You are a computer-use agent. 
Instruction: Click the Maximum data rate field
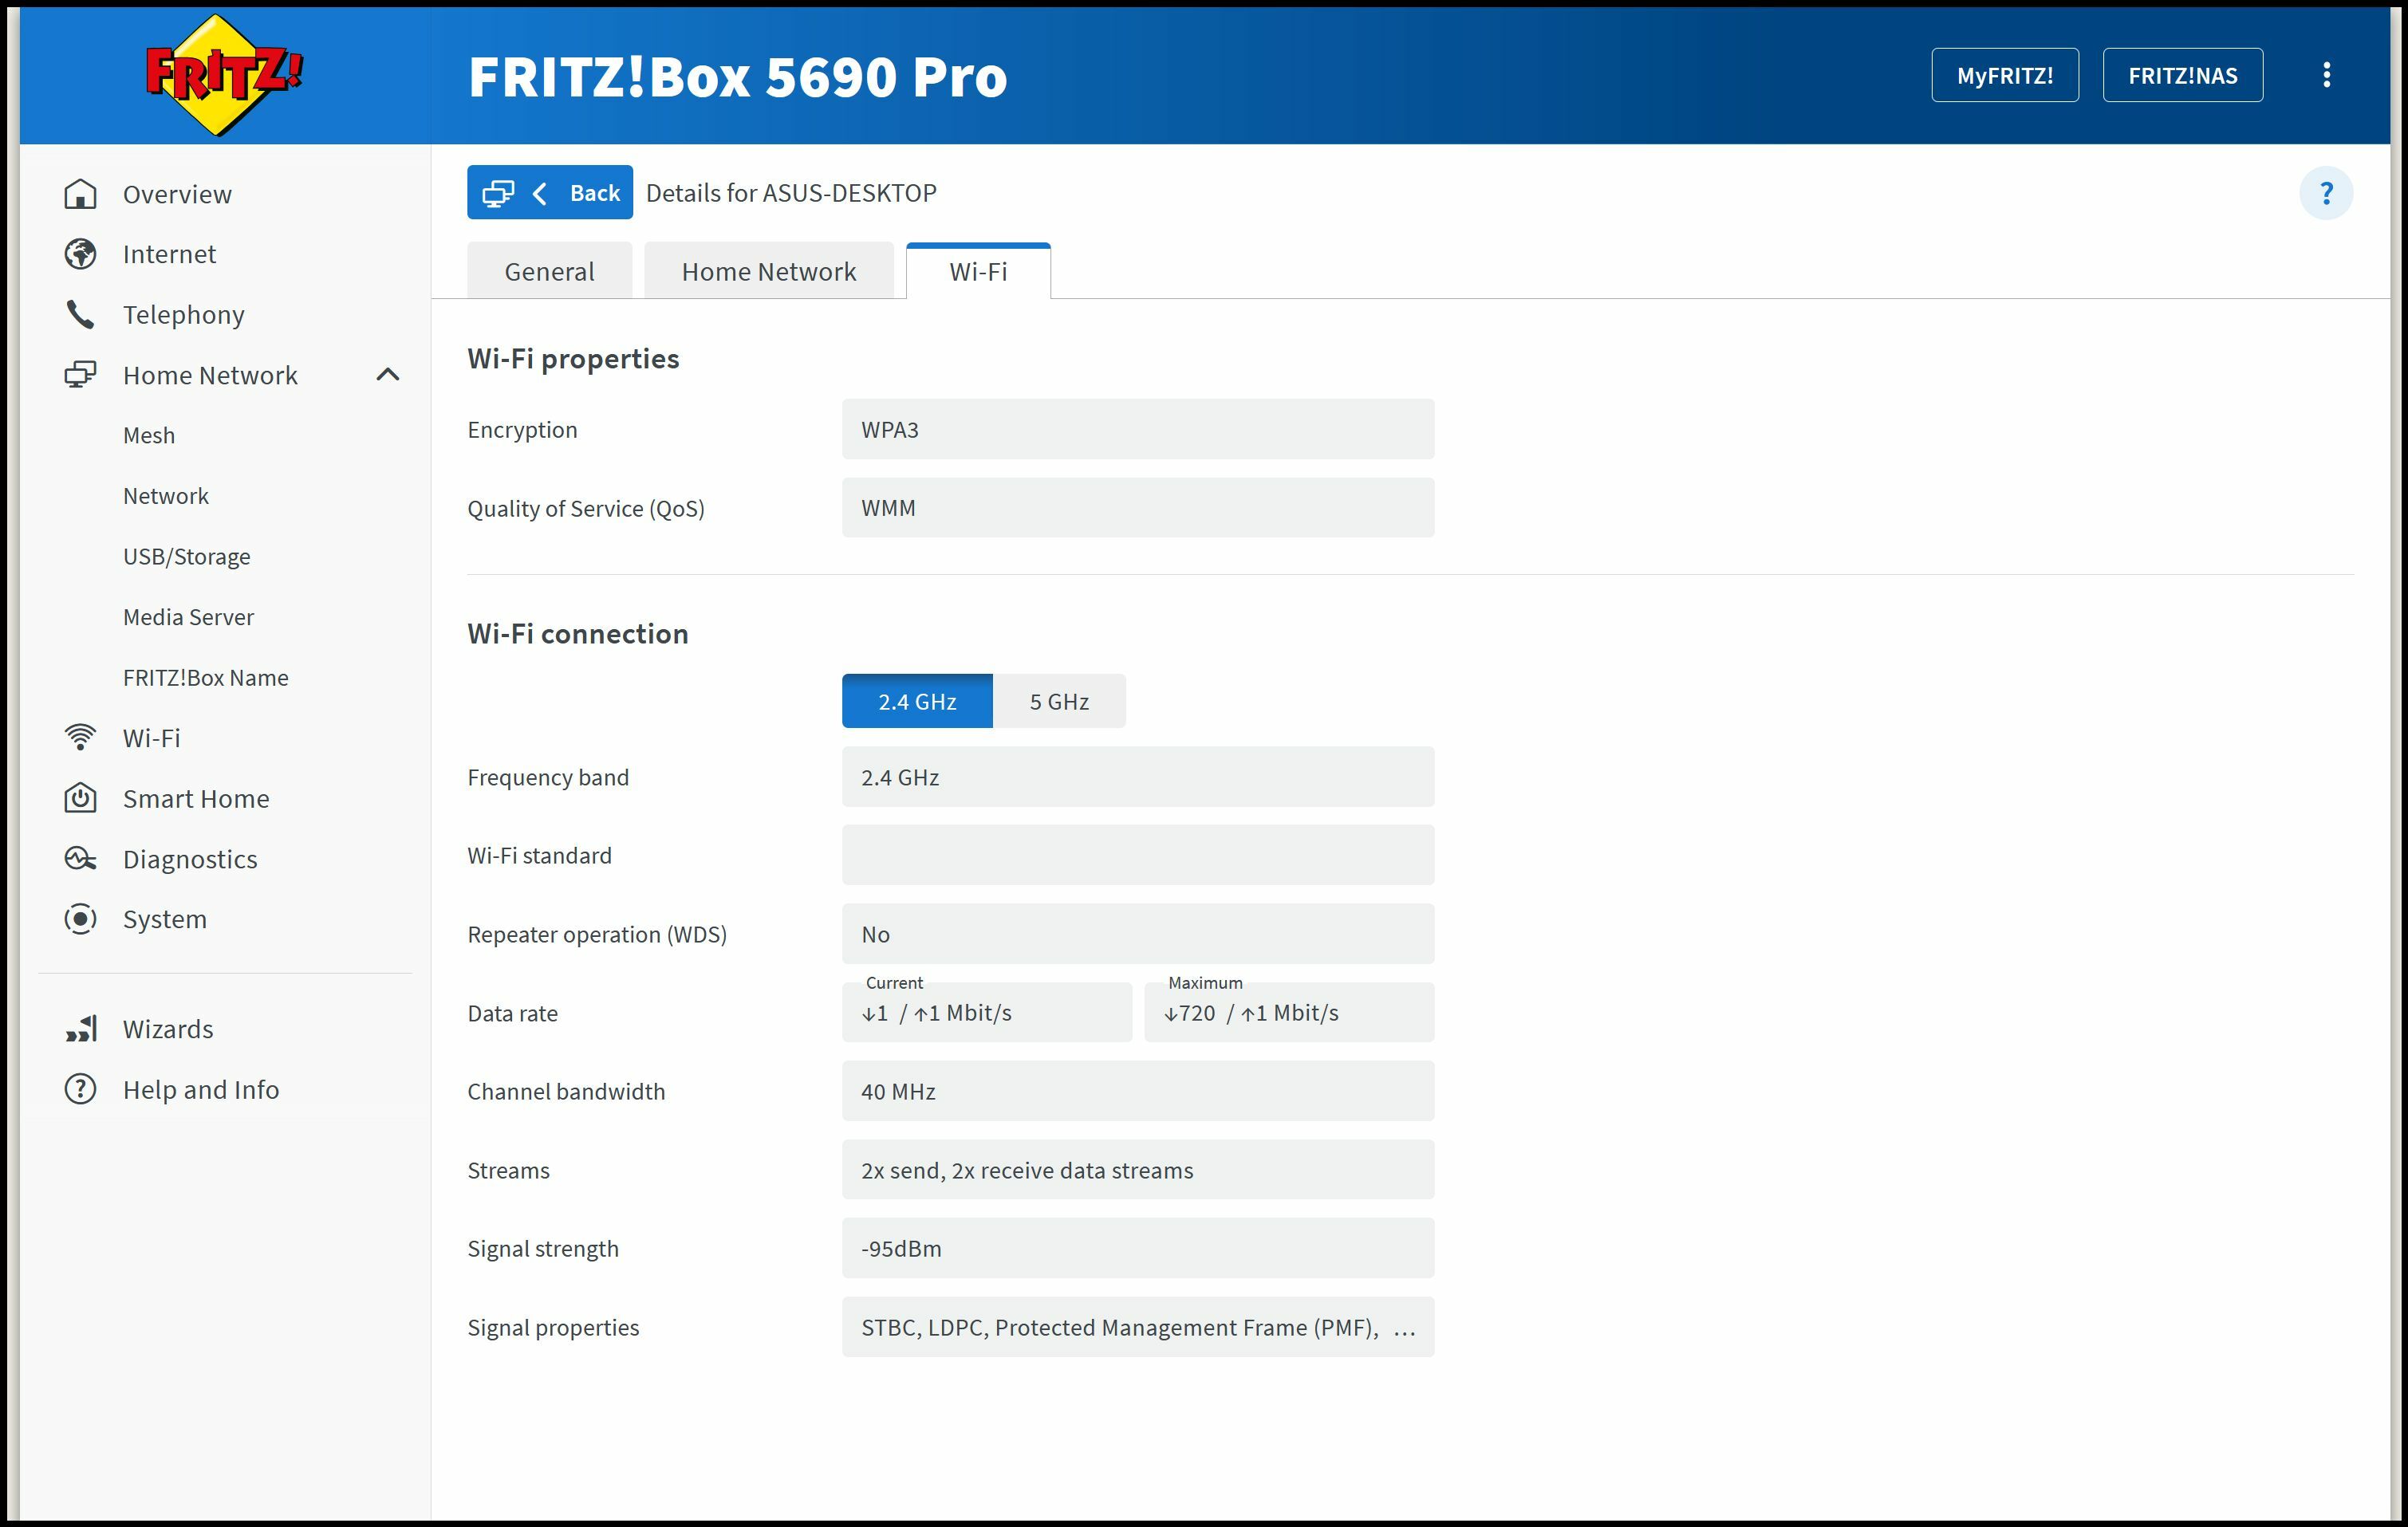tap(1290, 1013)
